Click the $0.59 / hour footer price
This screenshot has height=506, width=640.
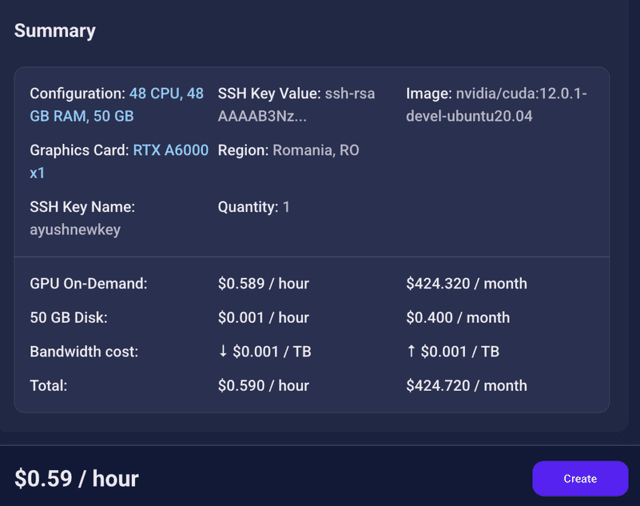76,478
